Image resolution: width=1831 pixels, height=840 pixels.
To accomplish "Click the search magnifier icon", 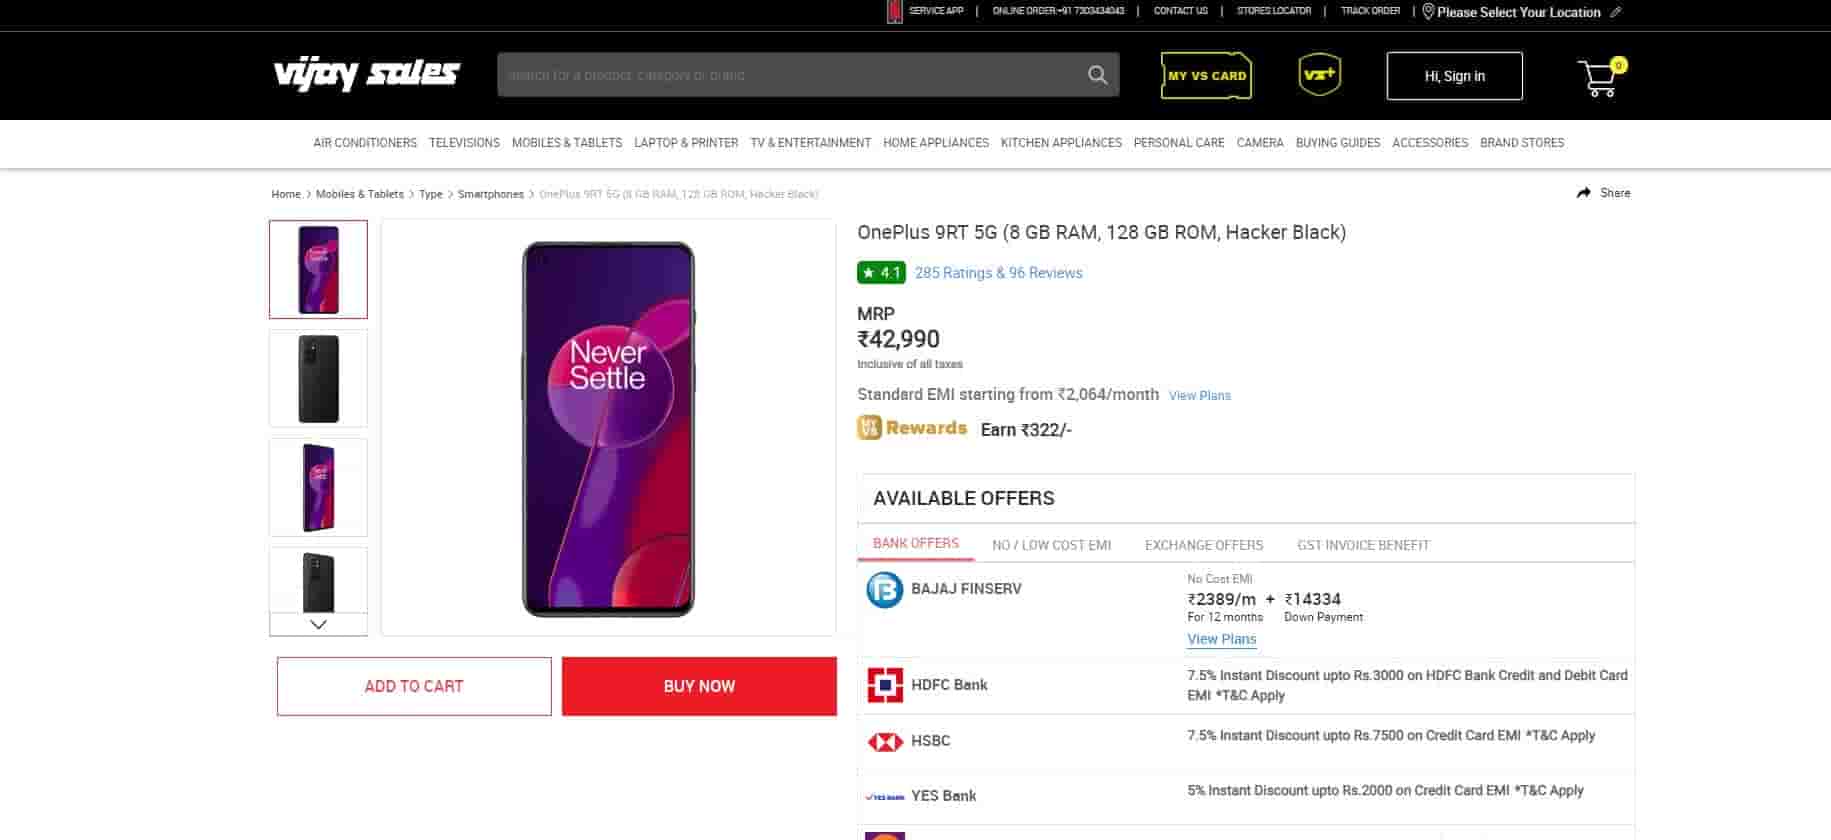I will tap(1097, 75).
